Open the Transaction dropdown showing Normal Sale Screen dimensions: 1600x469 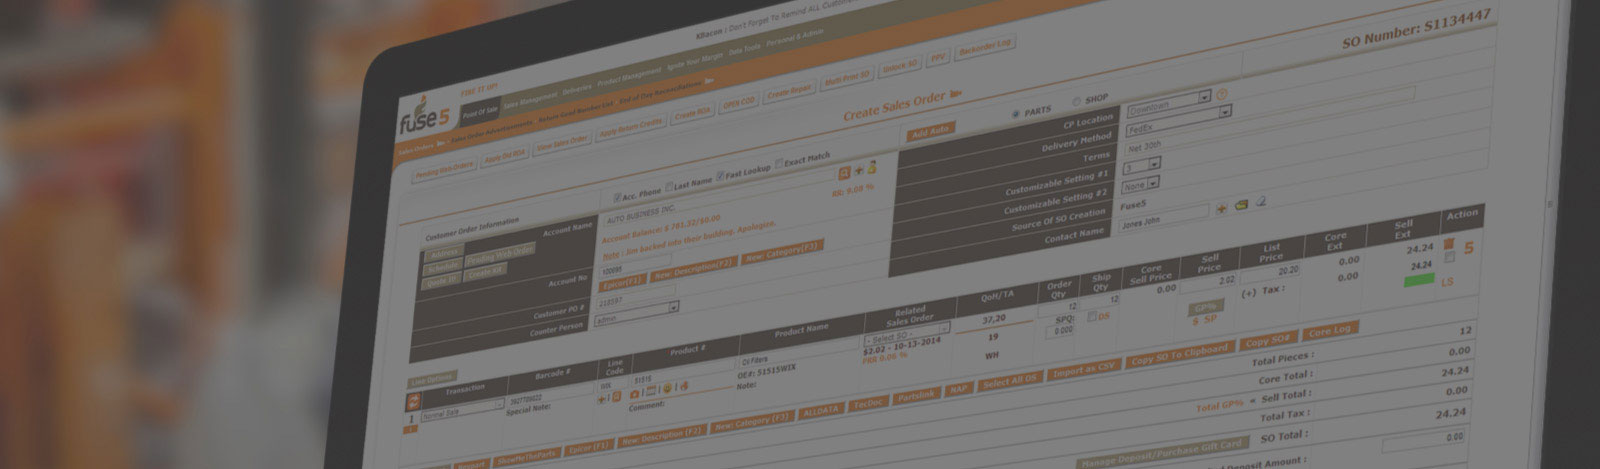point(463,411)
